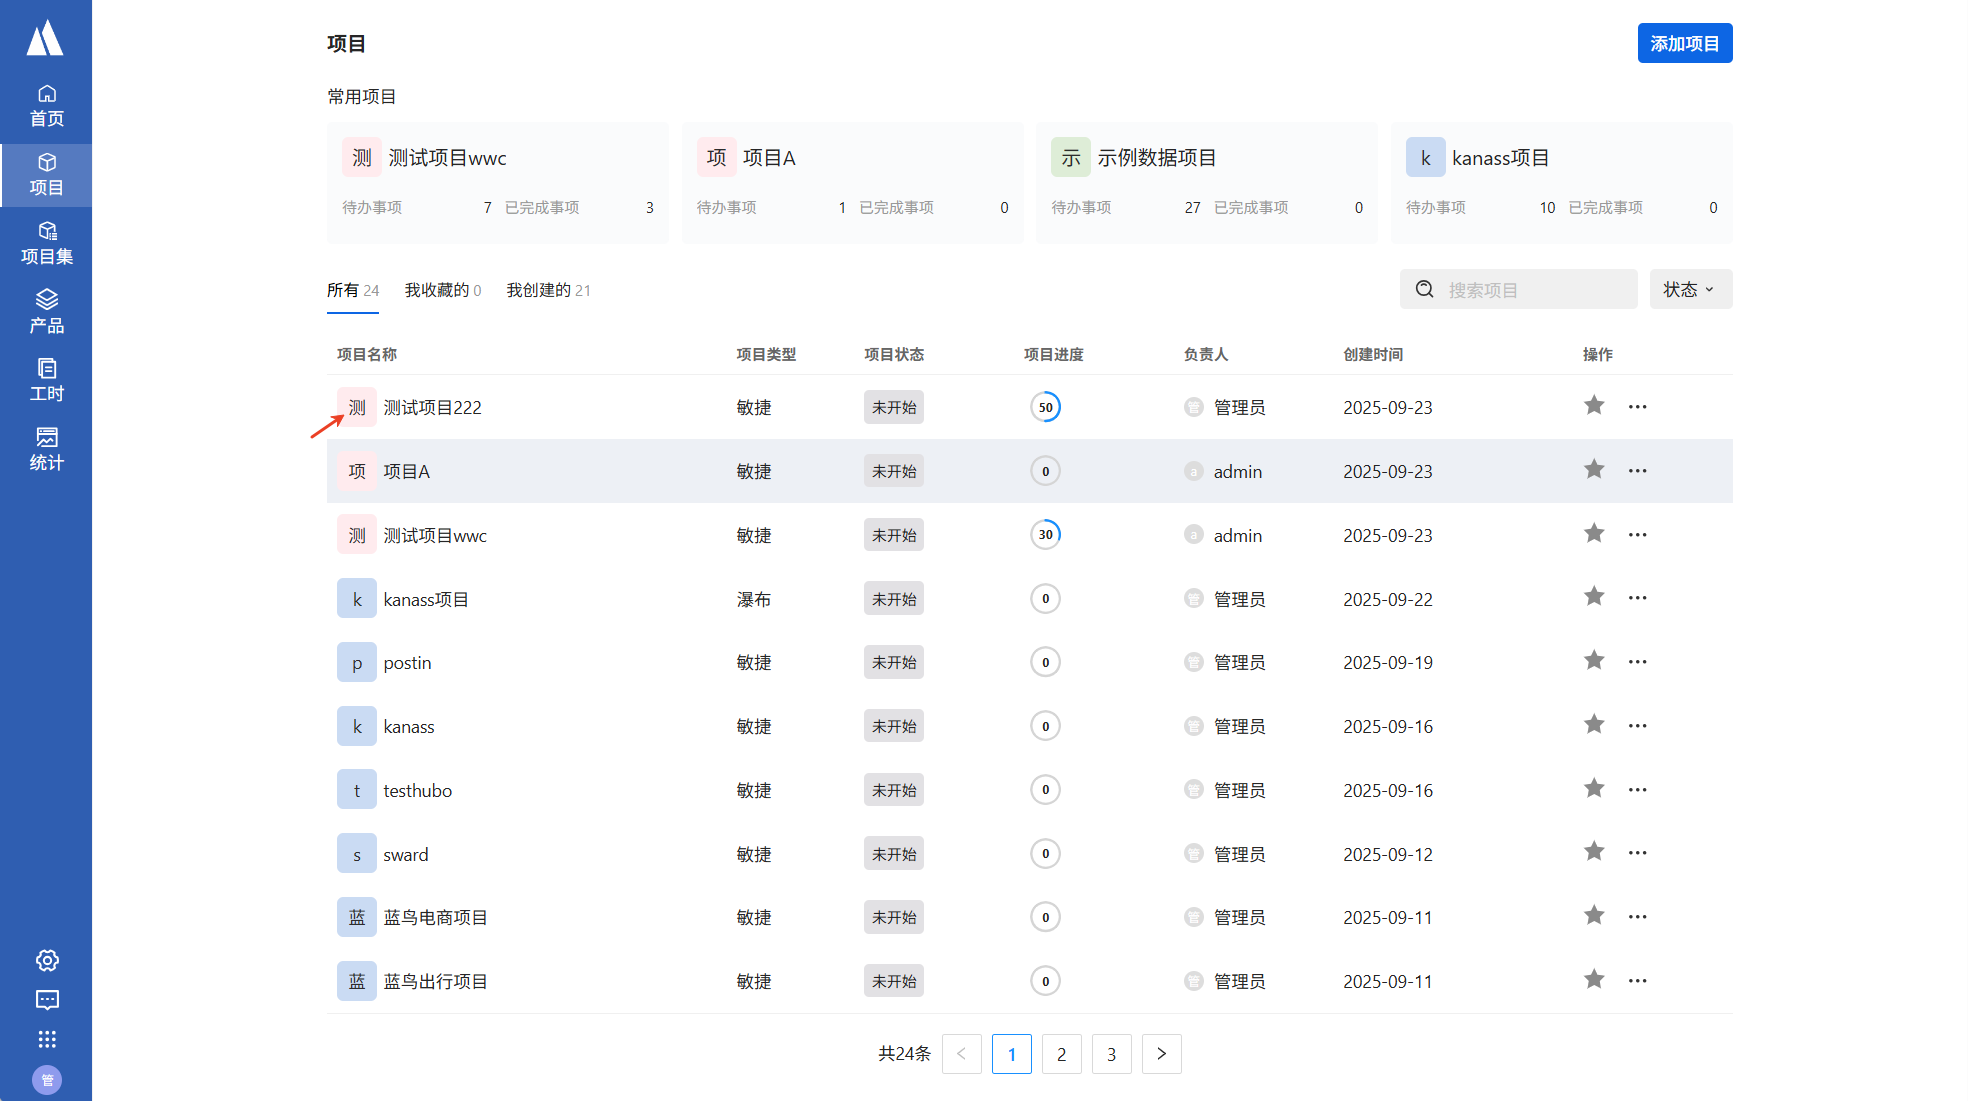Go to previous page arrow
The width and height of the screenshot is (1968, 1101).
coord(961,1054)
